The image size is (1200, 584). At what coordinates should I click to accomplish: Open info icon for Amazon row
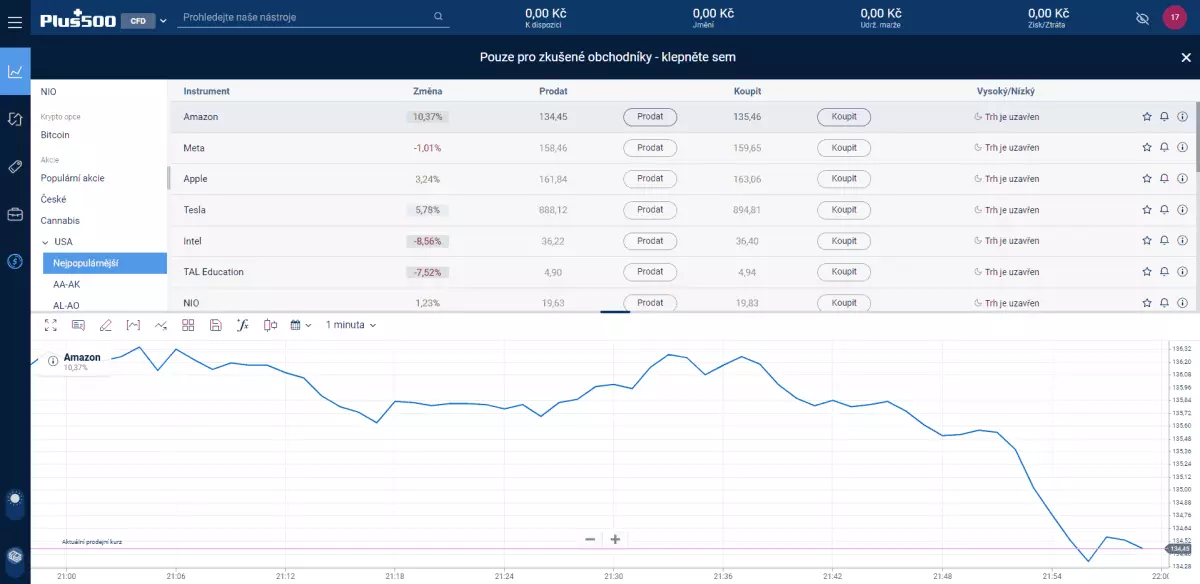coord(1182,117)
